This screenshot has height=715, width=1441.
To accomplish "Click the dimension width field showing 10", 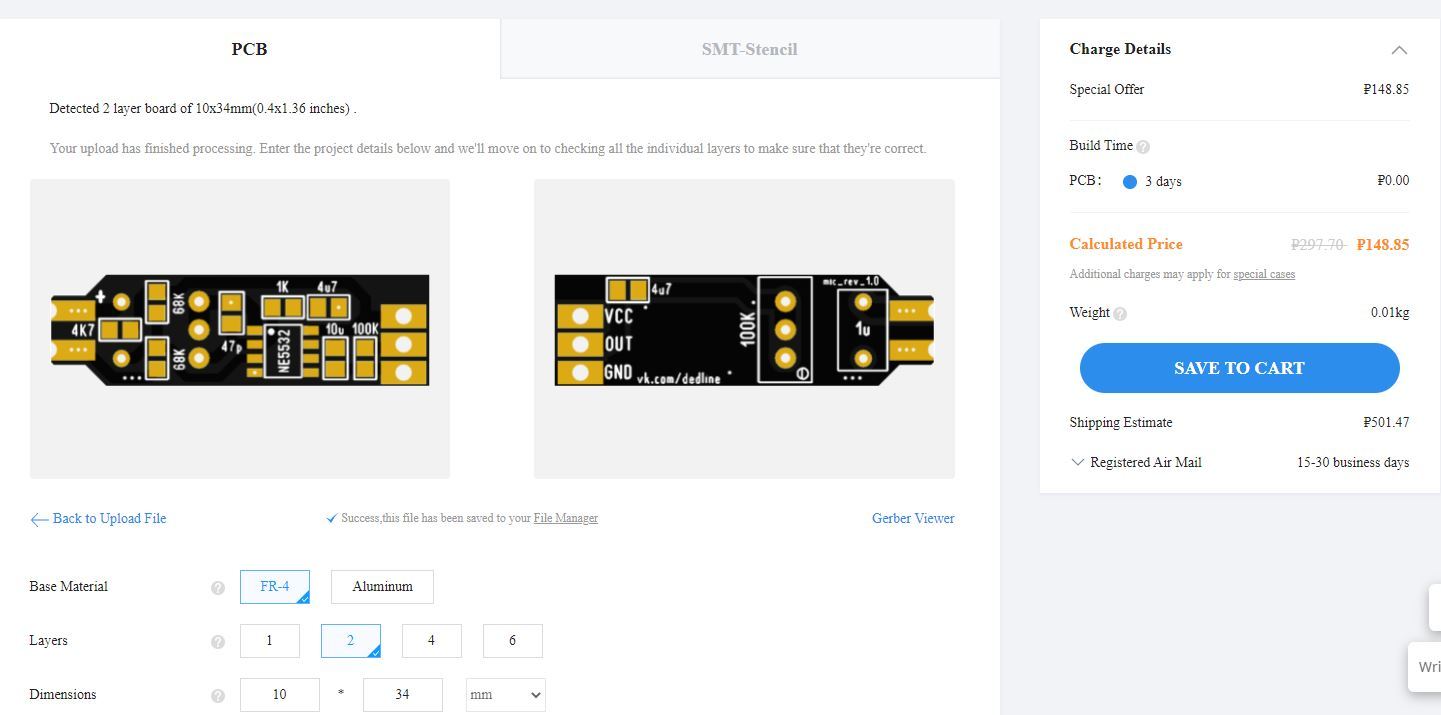I will [280, 695].
